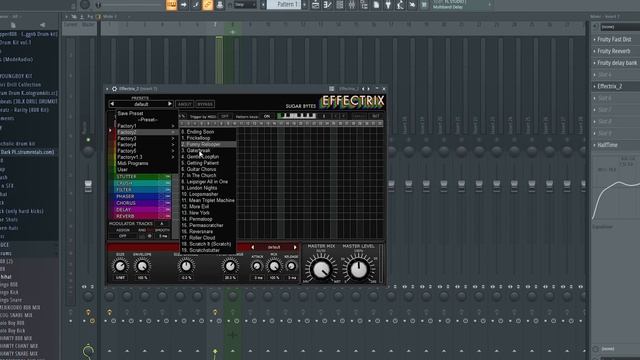Click the plug icon in top toolbar
The image size is (640, 360).
pos(388,5)
